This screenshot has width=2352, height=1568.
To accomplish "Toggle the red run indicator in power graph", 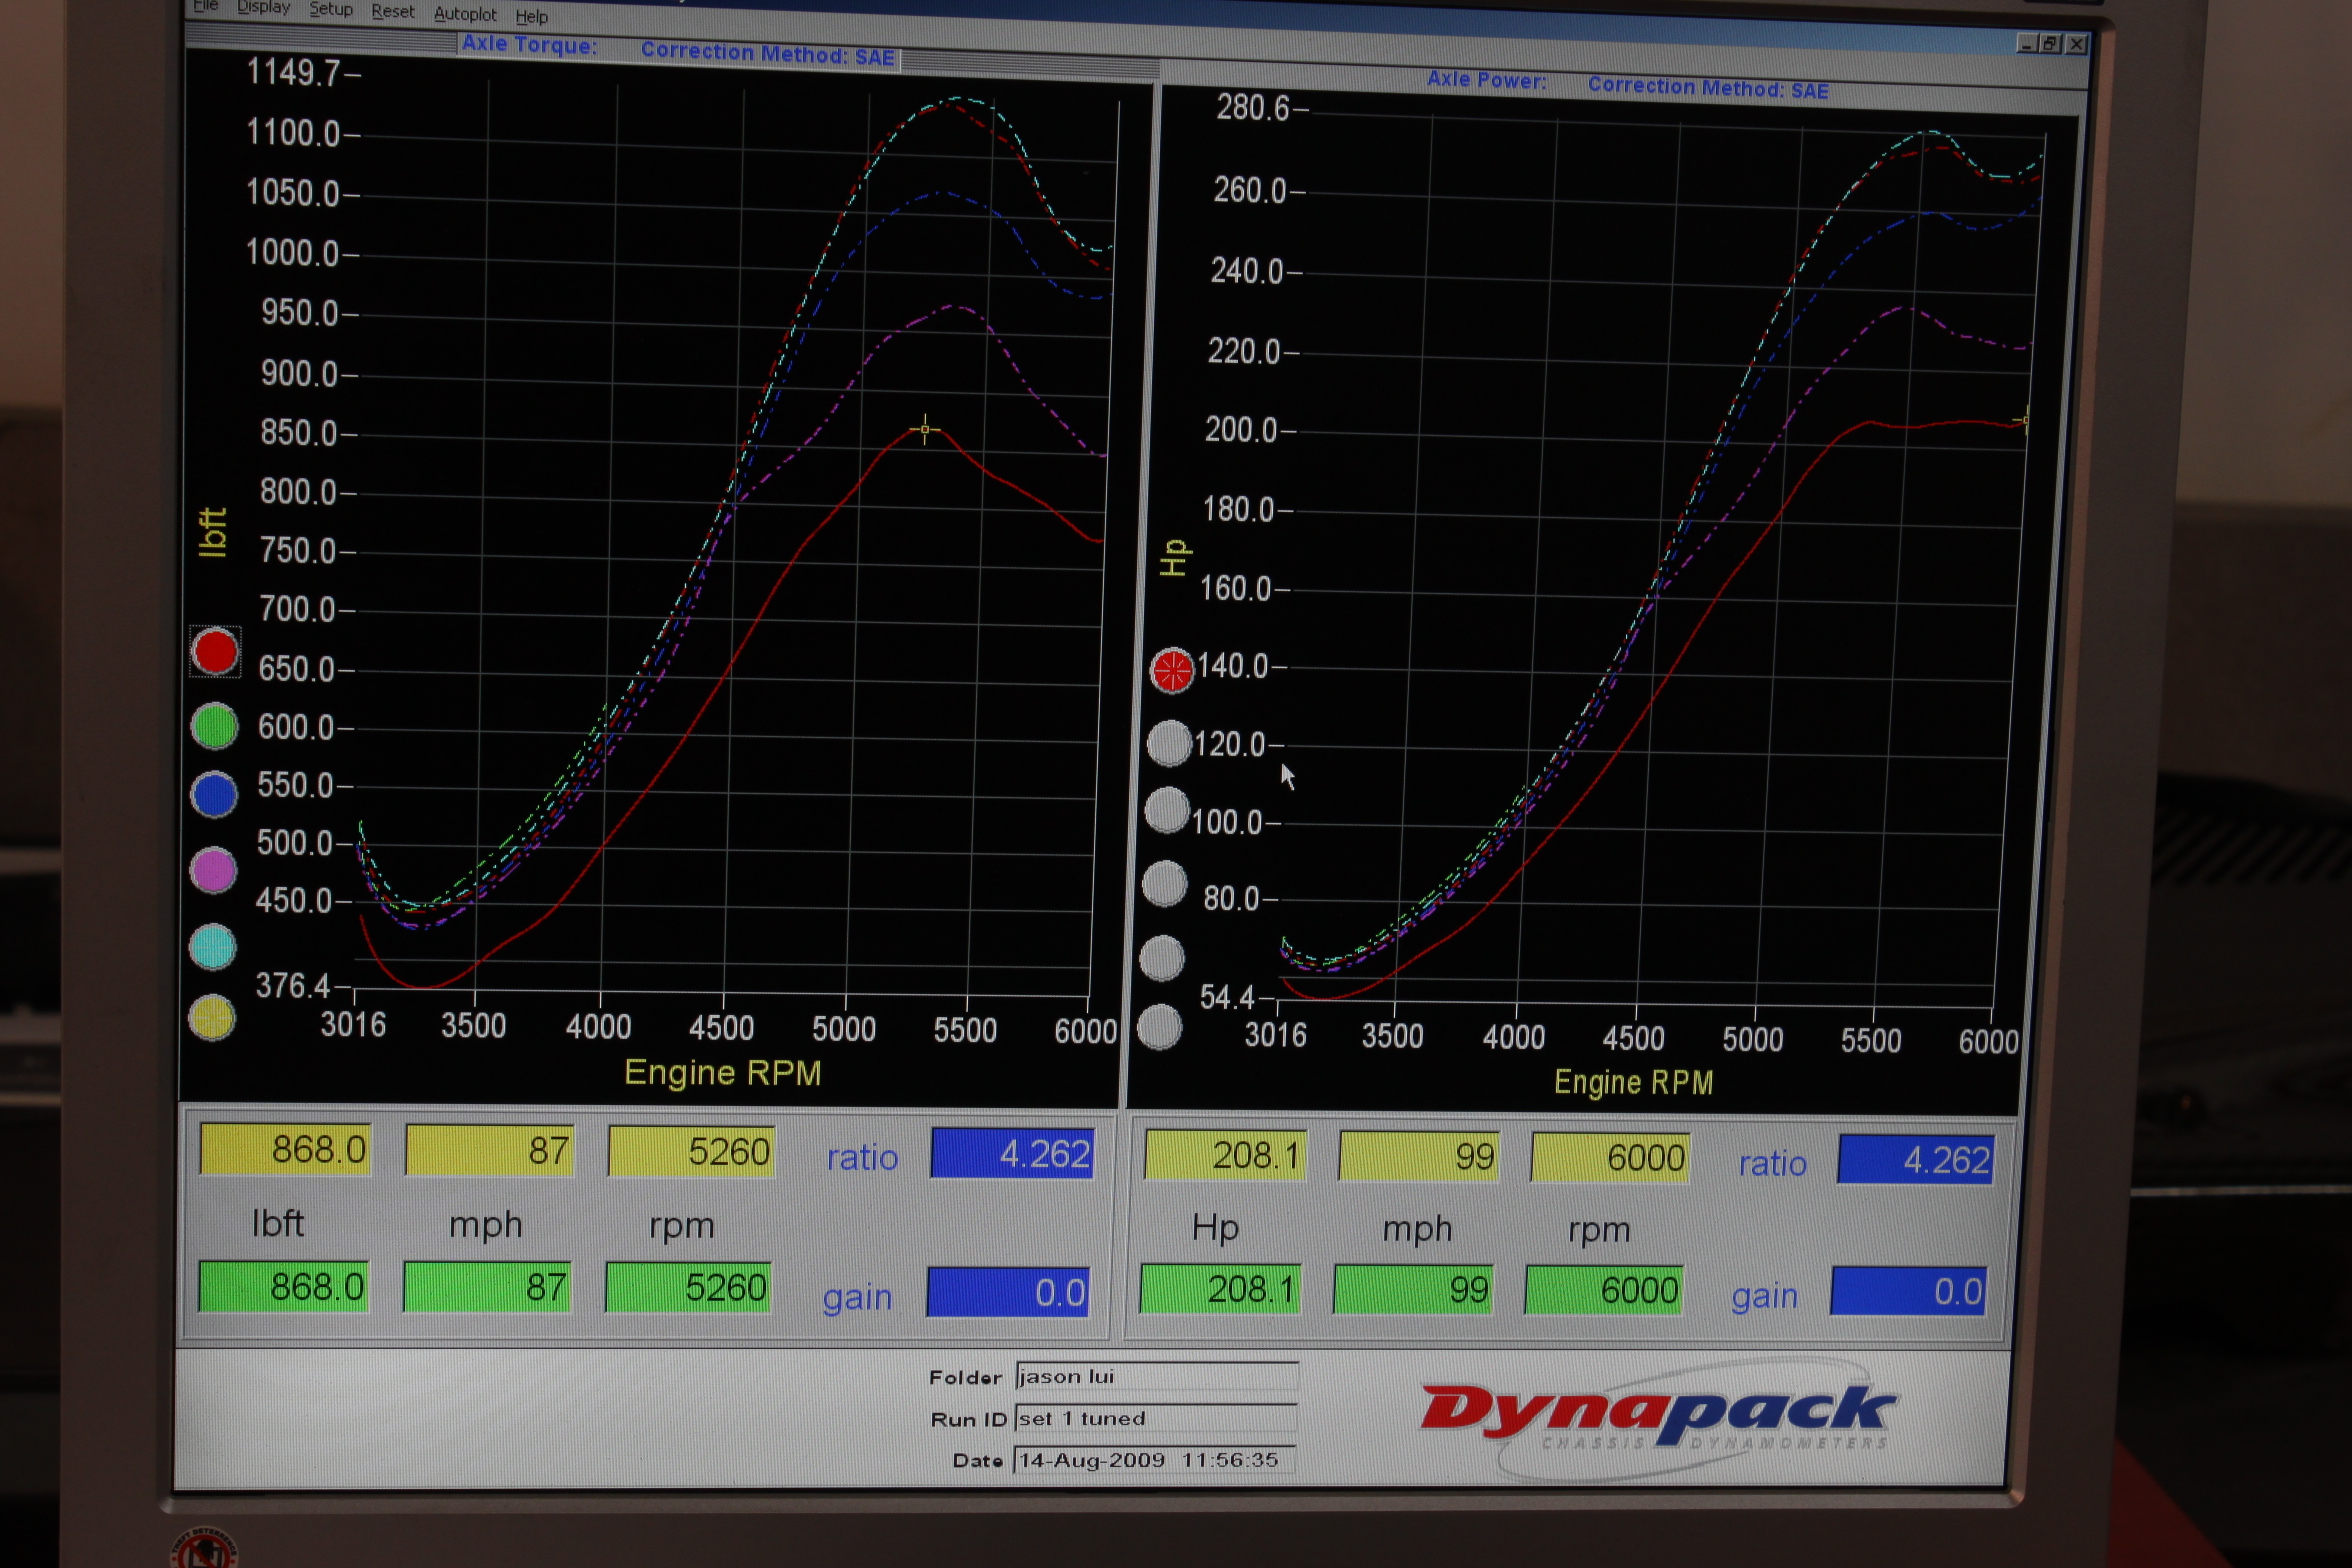I will pos(1172,670).
